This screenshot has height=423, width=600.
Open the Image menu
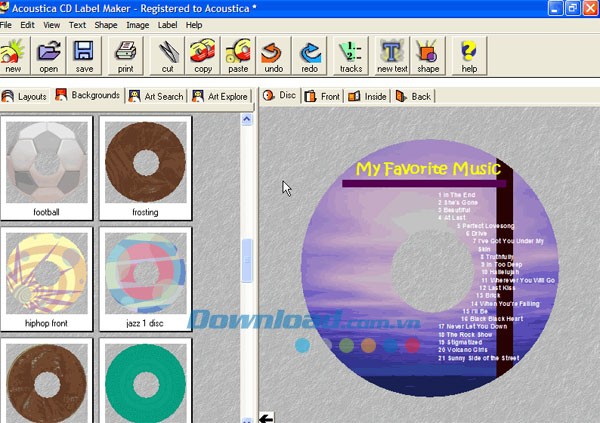pos(137,25)
